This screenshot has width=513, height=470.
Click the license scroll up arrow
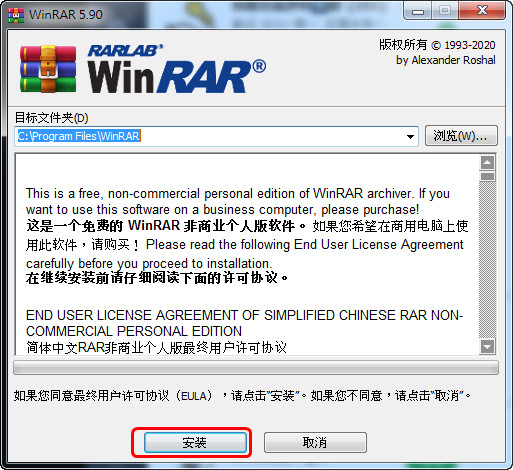488,163
